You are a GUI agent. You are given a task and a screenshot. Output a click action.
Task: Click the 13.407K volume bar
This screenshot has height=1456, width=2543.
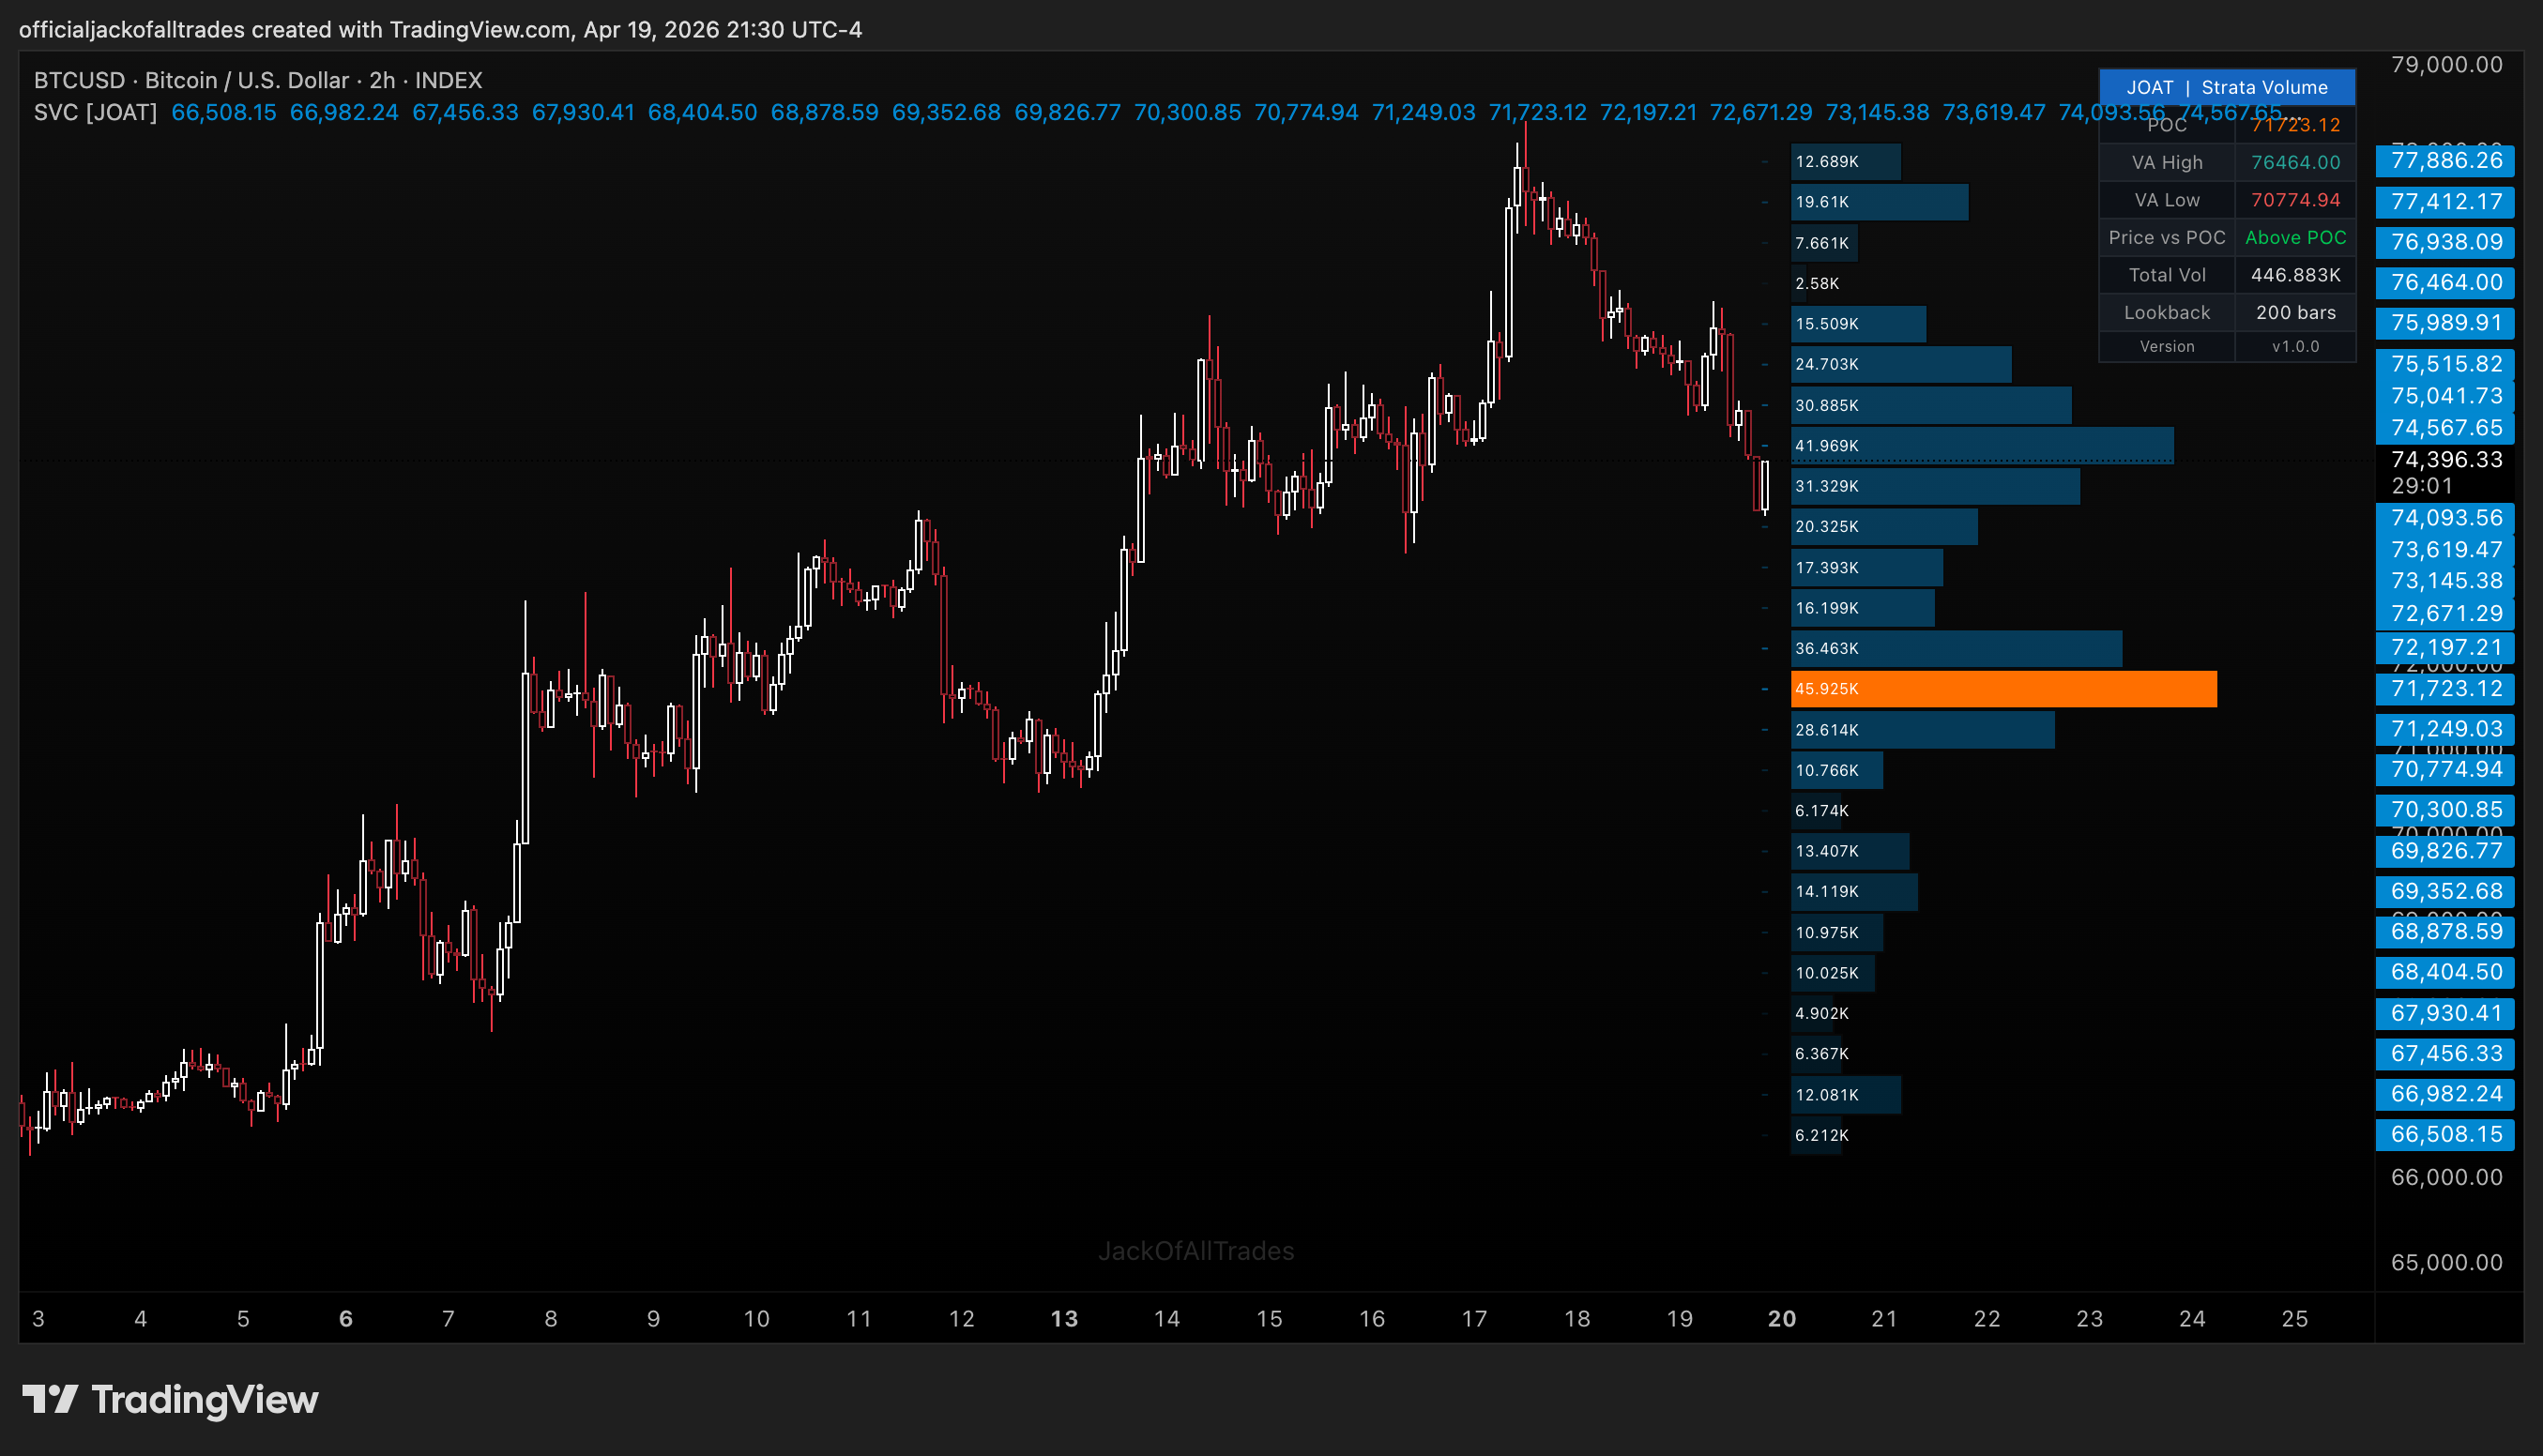(1850, 851)
